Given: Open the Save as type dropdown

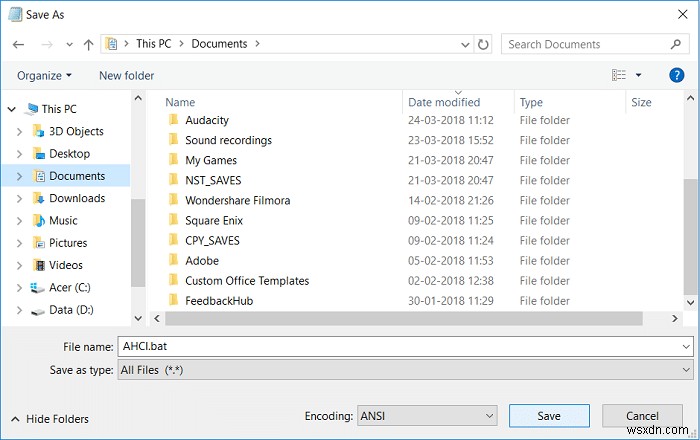Looking at the screenshot, I should tap(405, 370).
